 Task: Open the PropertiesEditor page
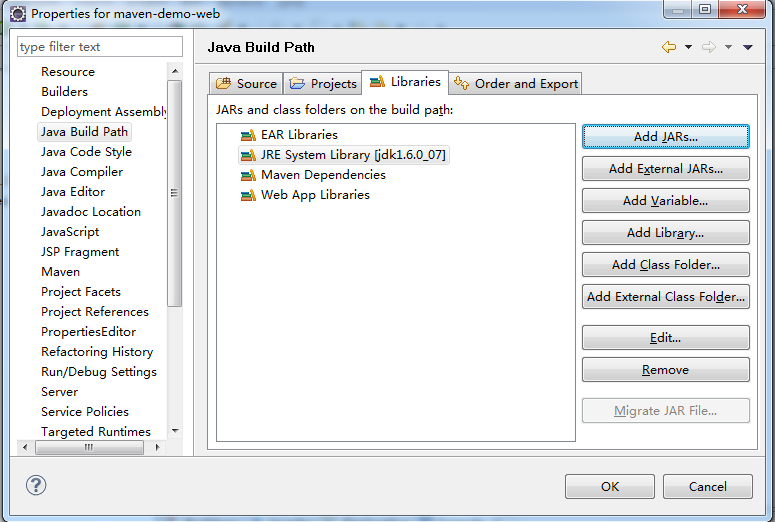[x=88, y=332]
